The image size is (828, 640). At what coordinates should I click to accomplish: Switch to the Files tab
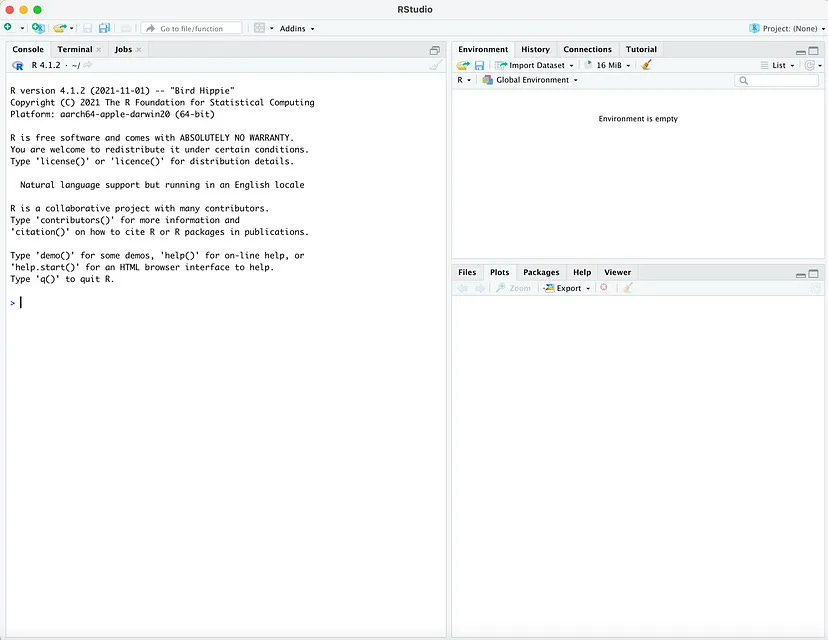467,272
